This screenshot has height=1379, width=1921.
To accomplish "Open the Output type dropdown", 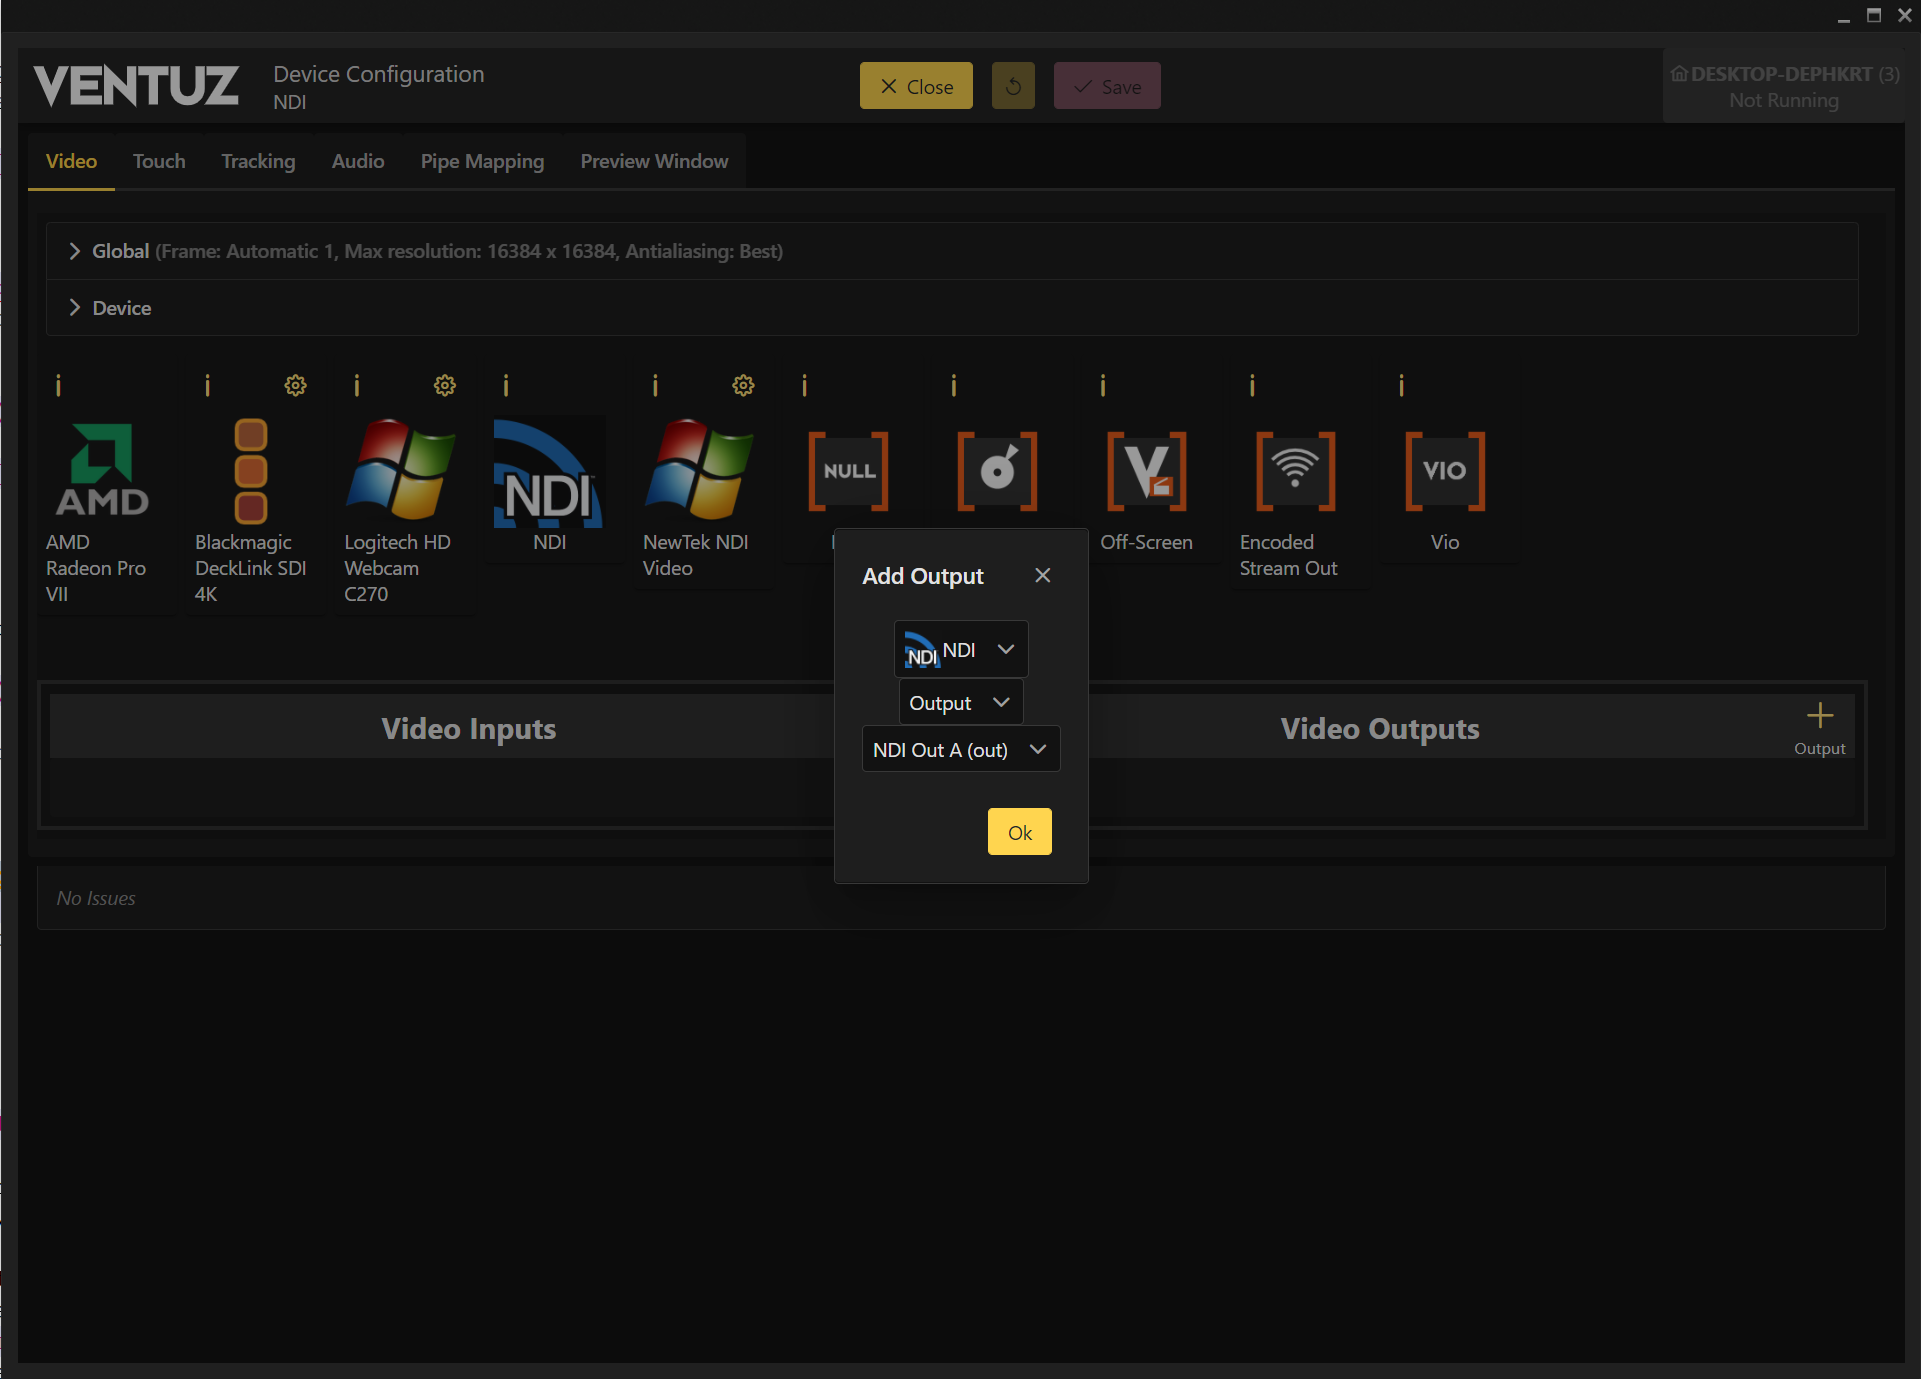I will point(960,703).
